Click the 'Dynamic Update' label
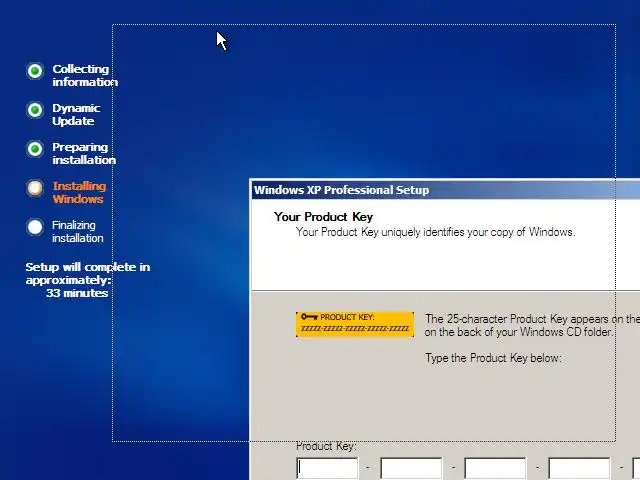Viewport: 640px width, 480px height. 76,114
